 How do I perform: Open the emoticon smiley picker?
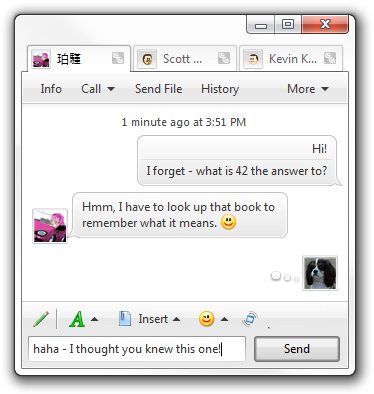point(207,319)
